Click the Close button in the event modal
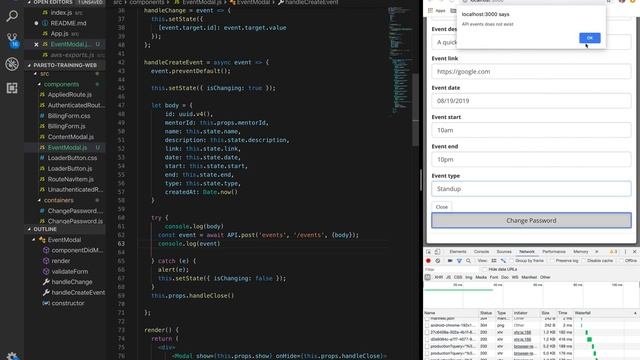 (442, 207)
